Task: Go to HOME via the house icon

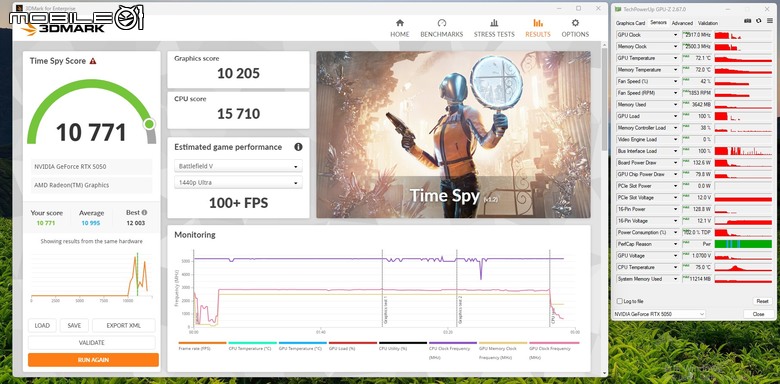Action: (x=399, y=23)
